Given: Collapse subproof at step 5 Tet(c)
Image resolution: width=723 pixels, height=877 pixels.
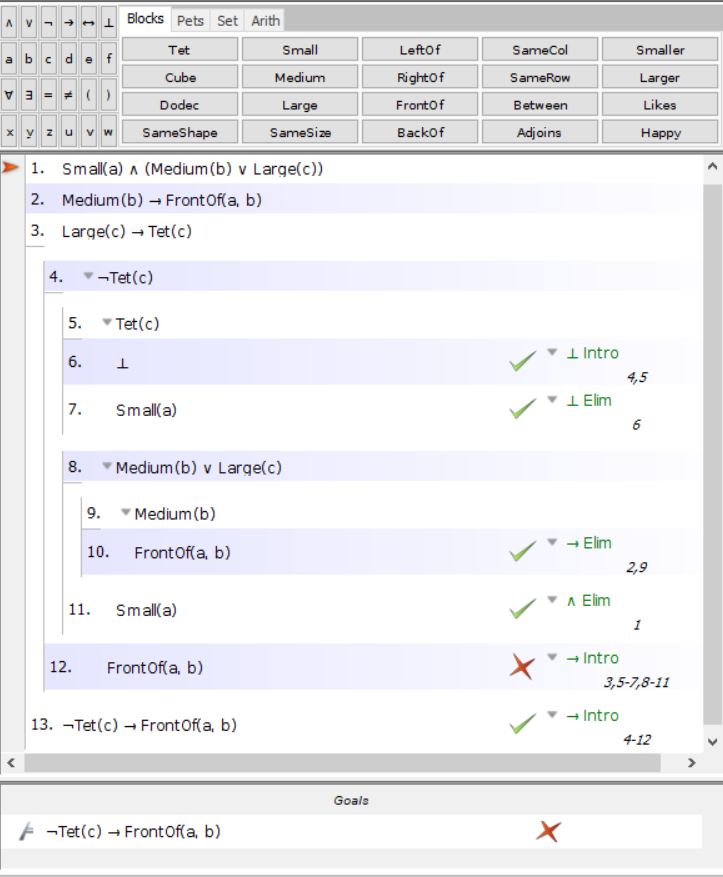Looking at the screenshot, I should click(x=107, y=322).
